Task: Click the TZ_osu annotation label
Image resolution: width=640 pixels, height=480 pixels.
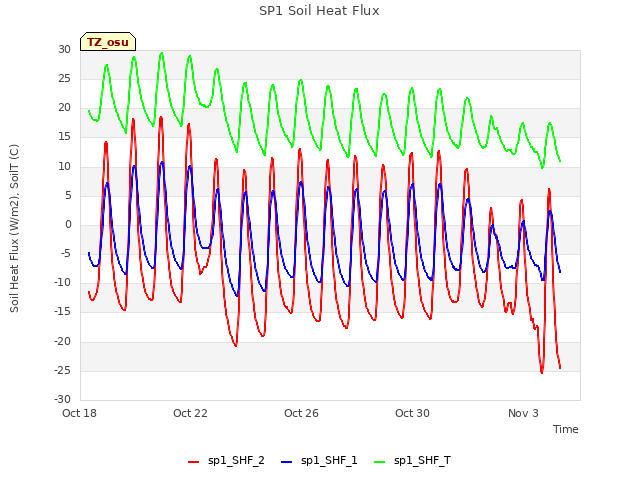Action: click(x=108, y=42)
